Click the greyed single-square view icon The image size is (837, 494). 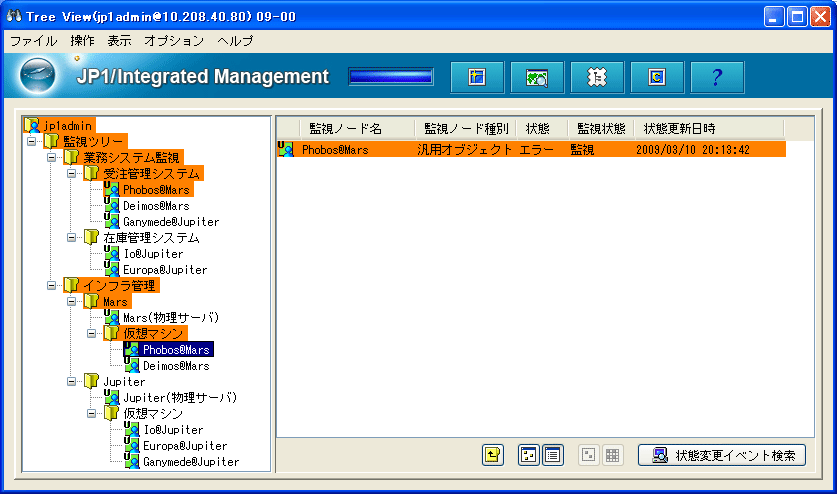coord(589,455)
